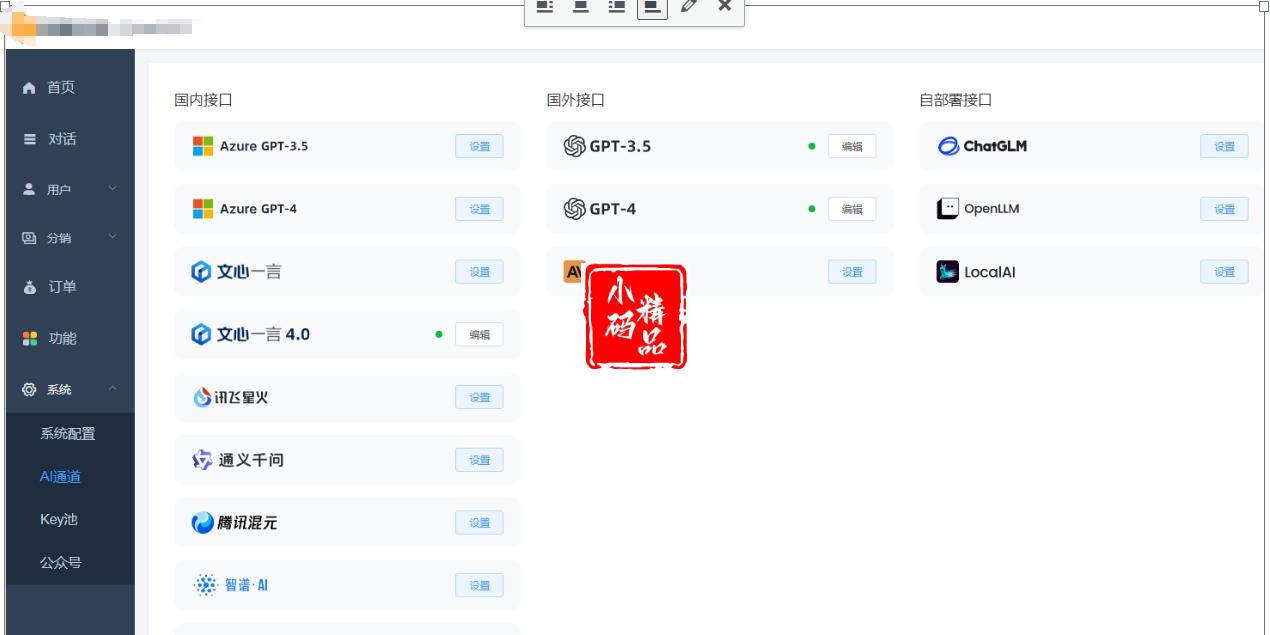Click the 智谱·AI dotted logo
1270x635 pixels.
(x=206, y=585)
